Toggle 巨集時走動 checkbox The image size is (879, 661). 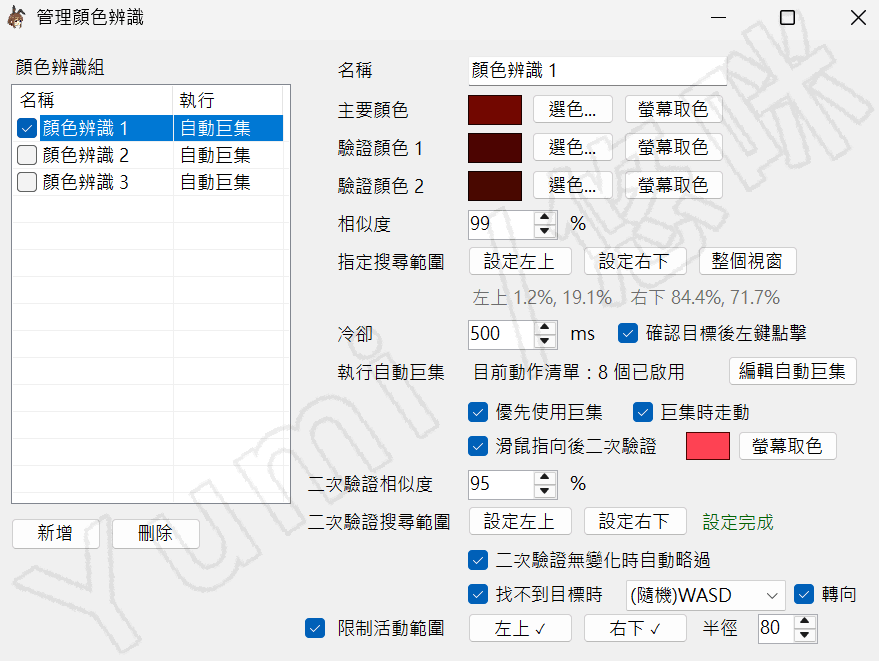pyautogui.click(x=642, y=413)
